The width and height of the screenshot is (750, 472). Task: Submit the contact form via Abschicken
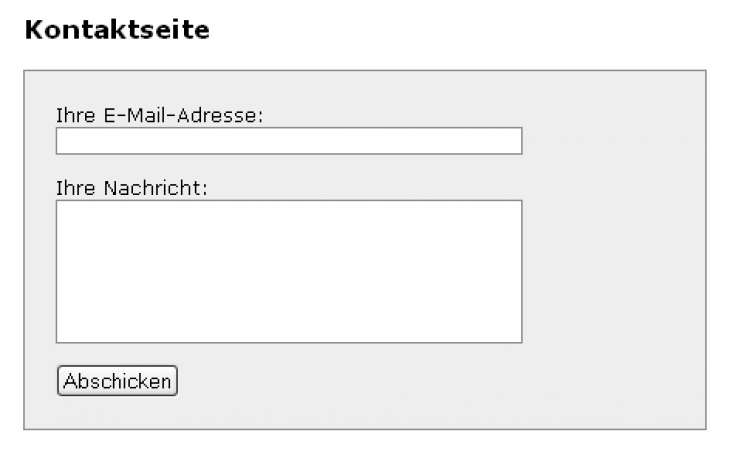point(117,381)
